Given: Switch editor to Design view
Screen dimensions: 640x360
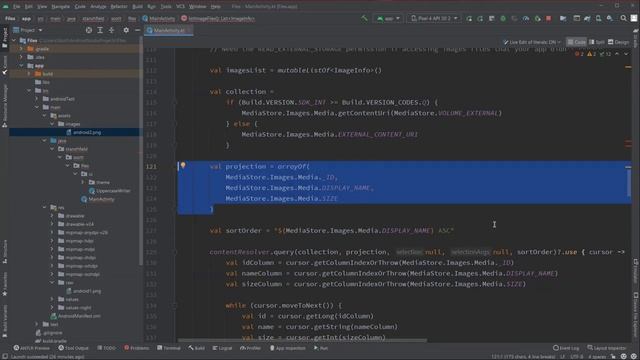Looking at the screenshot, I should 618,42.
